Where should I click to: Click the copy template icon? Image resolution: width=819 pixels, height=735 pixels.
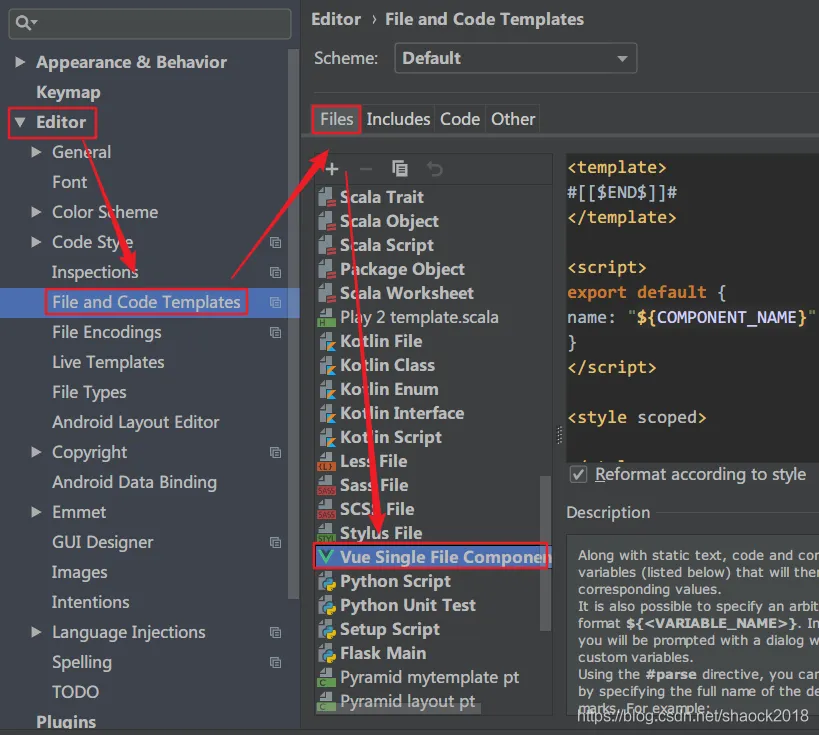pos(400,169)
